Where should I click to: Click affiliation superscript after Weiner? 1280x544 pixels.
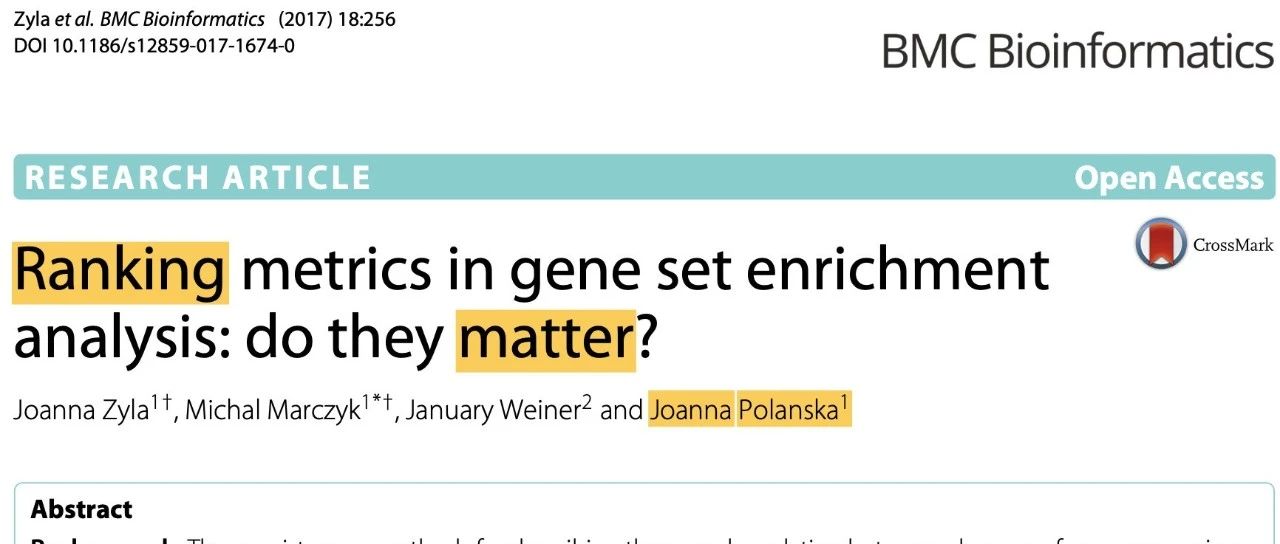(588, 403)
